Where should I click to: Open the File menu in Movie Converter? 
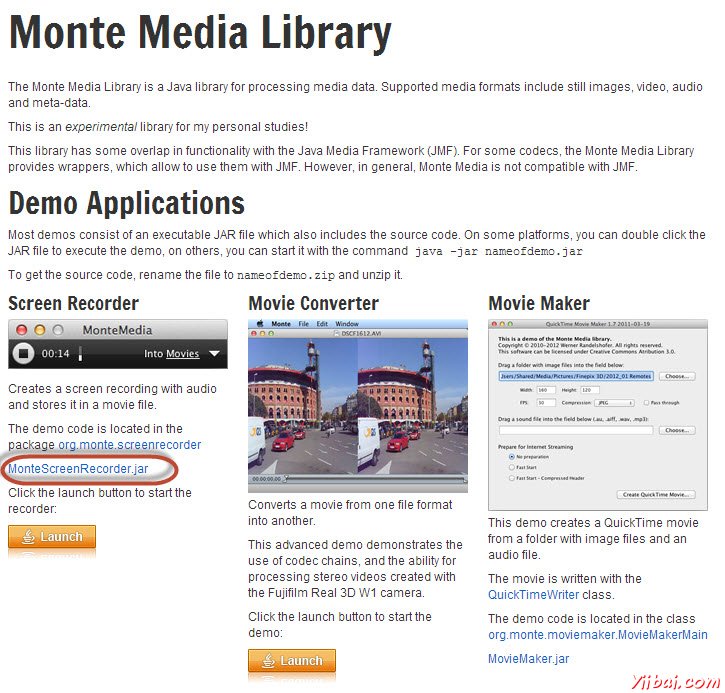point(302,324)
